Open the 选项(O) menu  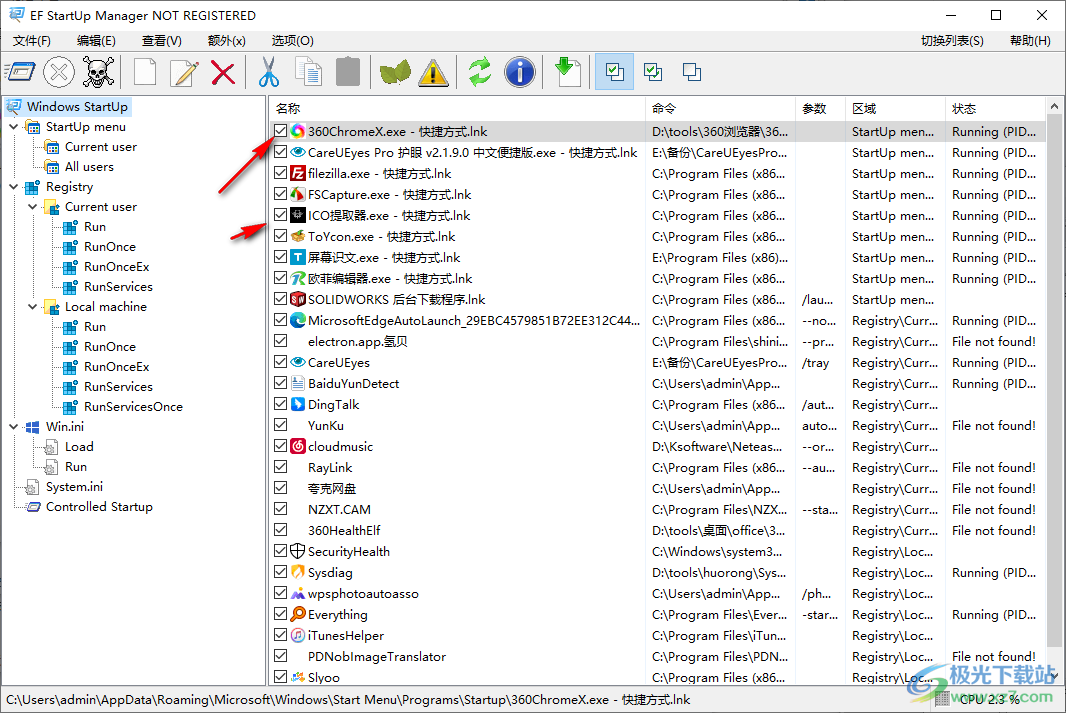pyautogui.click(x=292, y=41)
